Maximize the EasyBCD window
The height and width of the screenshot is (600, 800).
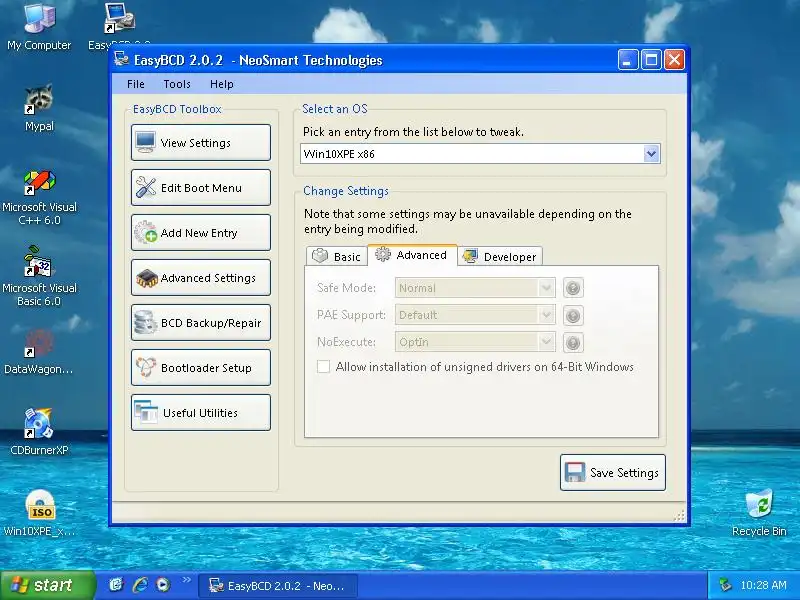(651, 60)
